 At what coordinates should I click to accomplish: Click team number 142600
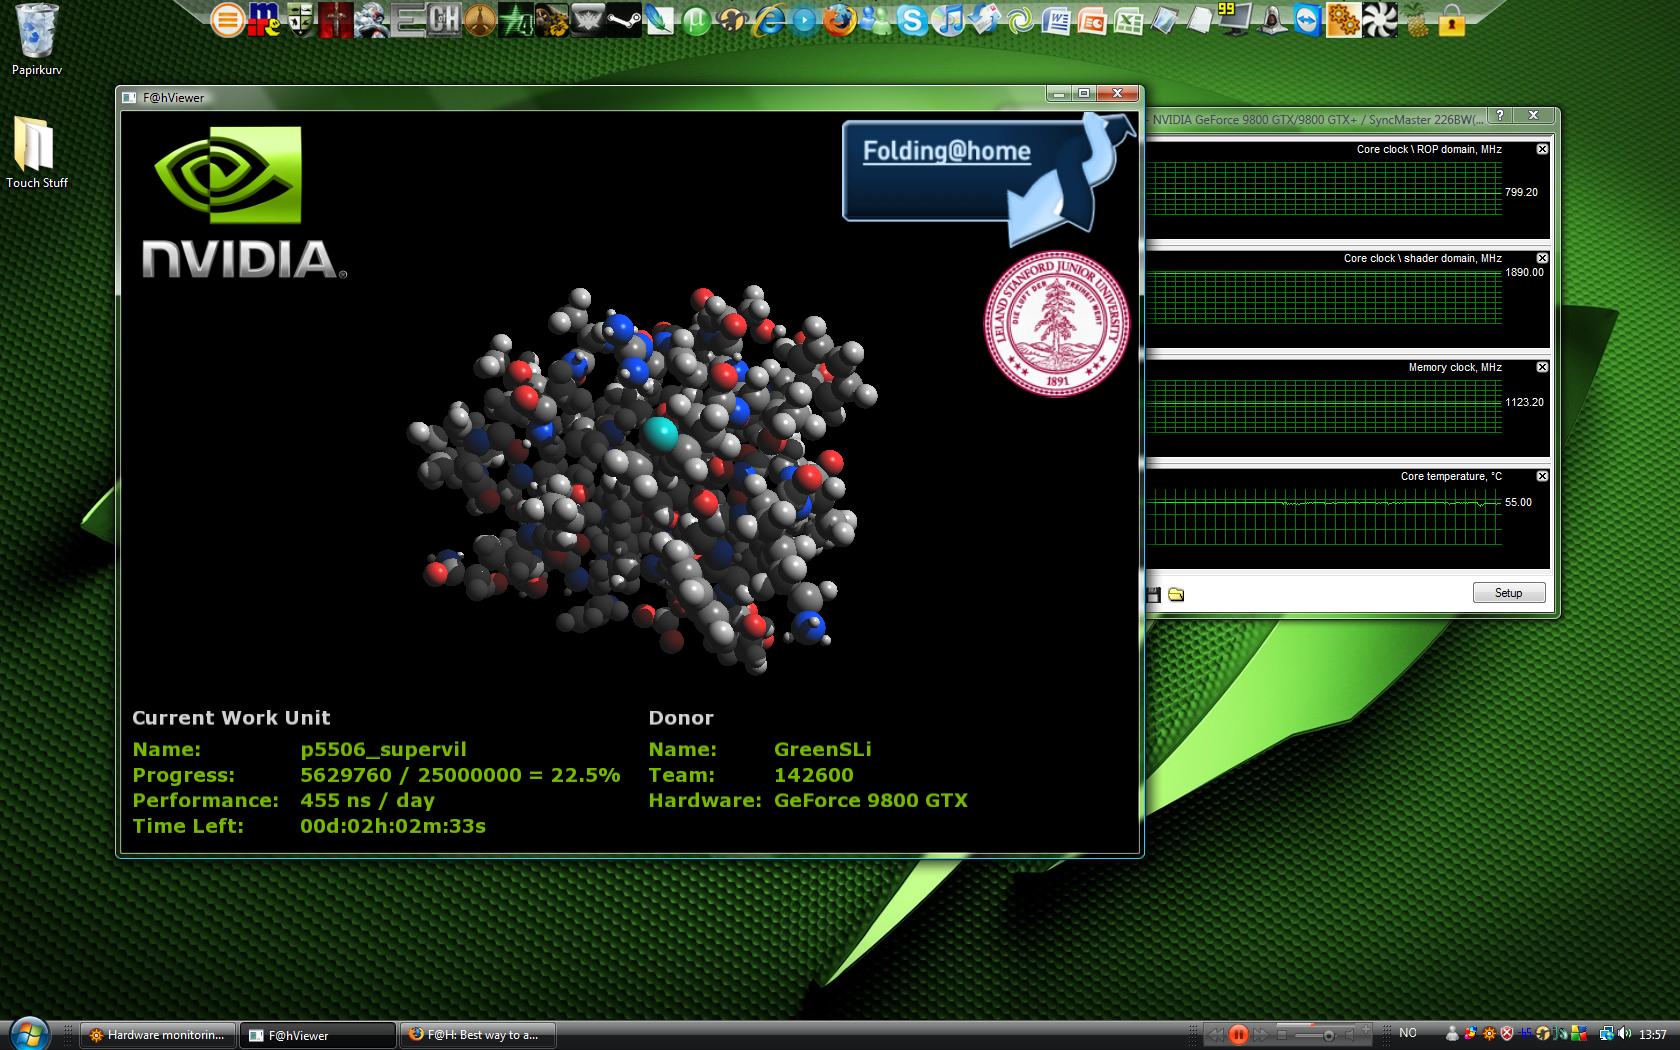[814, 775]
